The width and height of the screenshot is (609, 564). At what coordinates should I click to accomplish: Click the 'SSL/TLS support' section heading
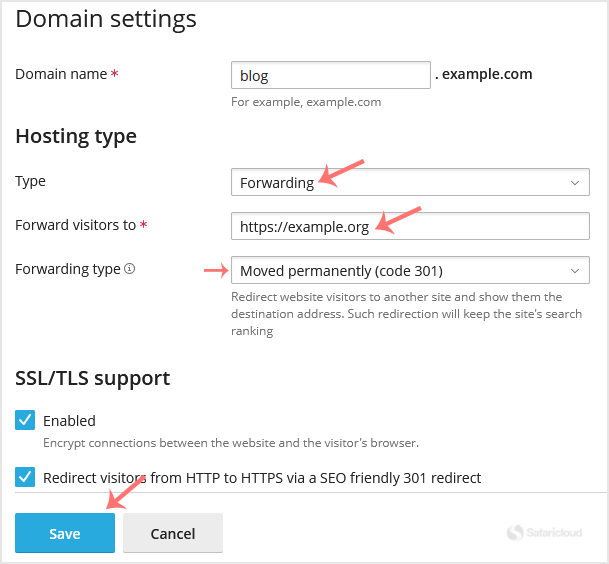point(93,378)
